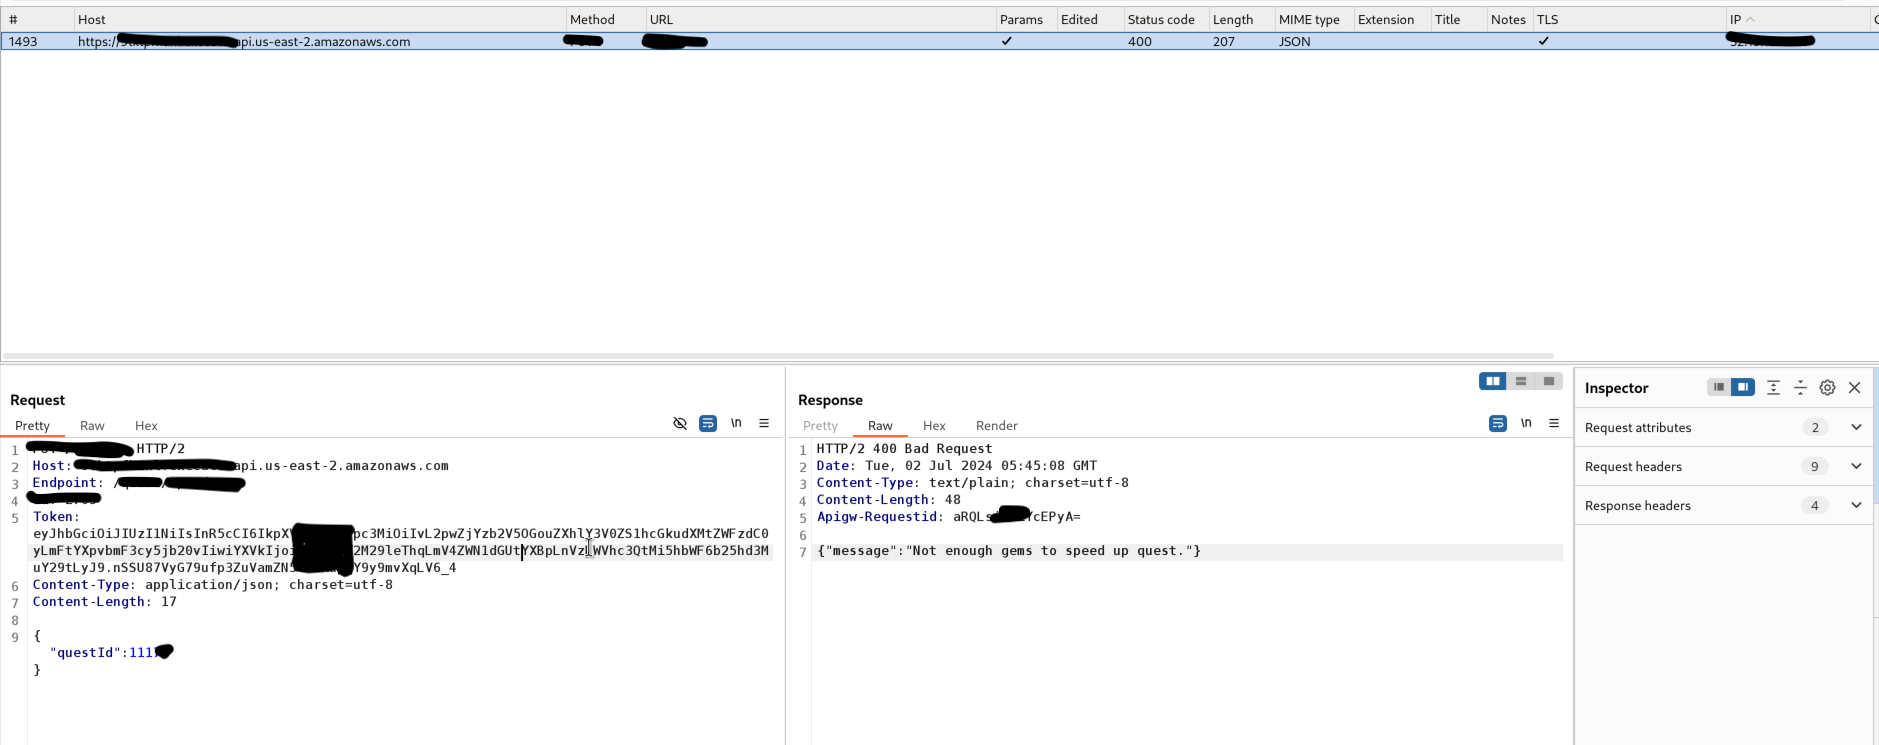Screen dimensions: 1879x745
Task: Sort history by TLS column
Action: pyautogui.click(x=1629, y=19)
